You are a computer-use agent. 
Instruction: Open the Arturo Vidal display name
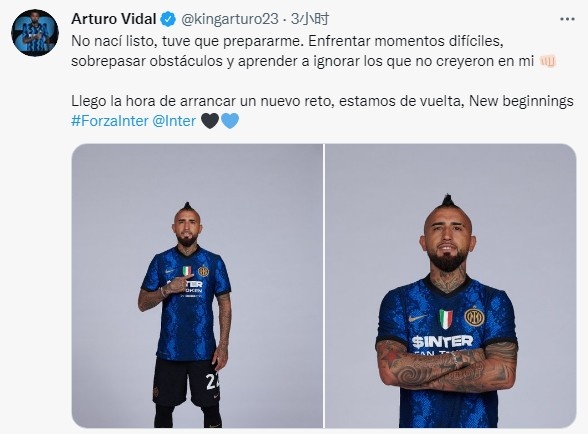[x=114, y=19]
